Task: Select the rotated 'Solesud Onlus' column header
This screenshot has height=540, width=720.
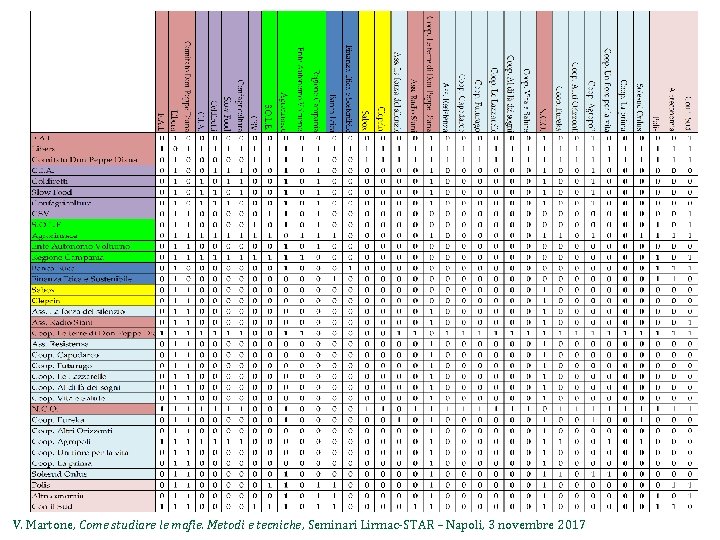Action: [x=639, y=108]
